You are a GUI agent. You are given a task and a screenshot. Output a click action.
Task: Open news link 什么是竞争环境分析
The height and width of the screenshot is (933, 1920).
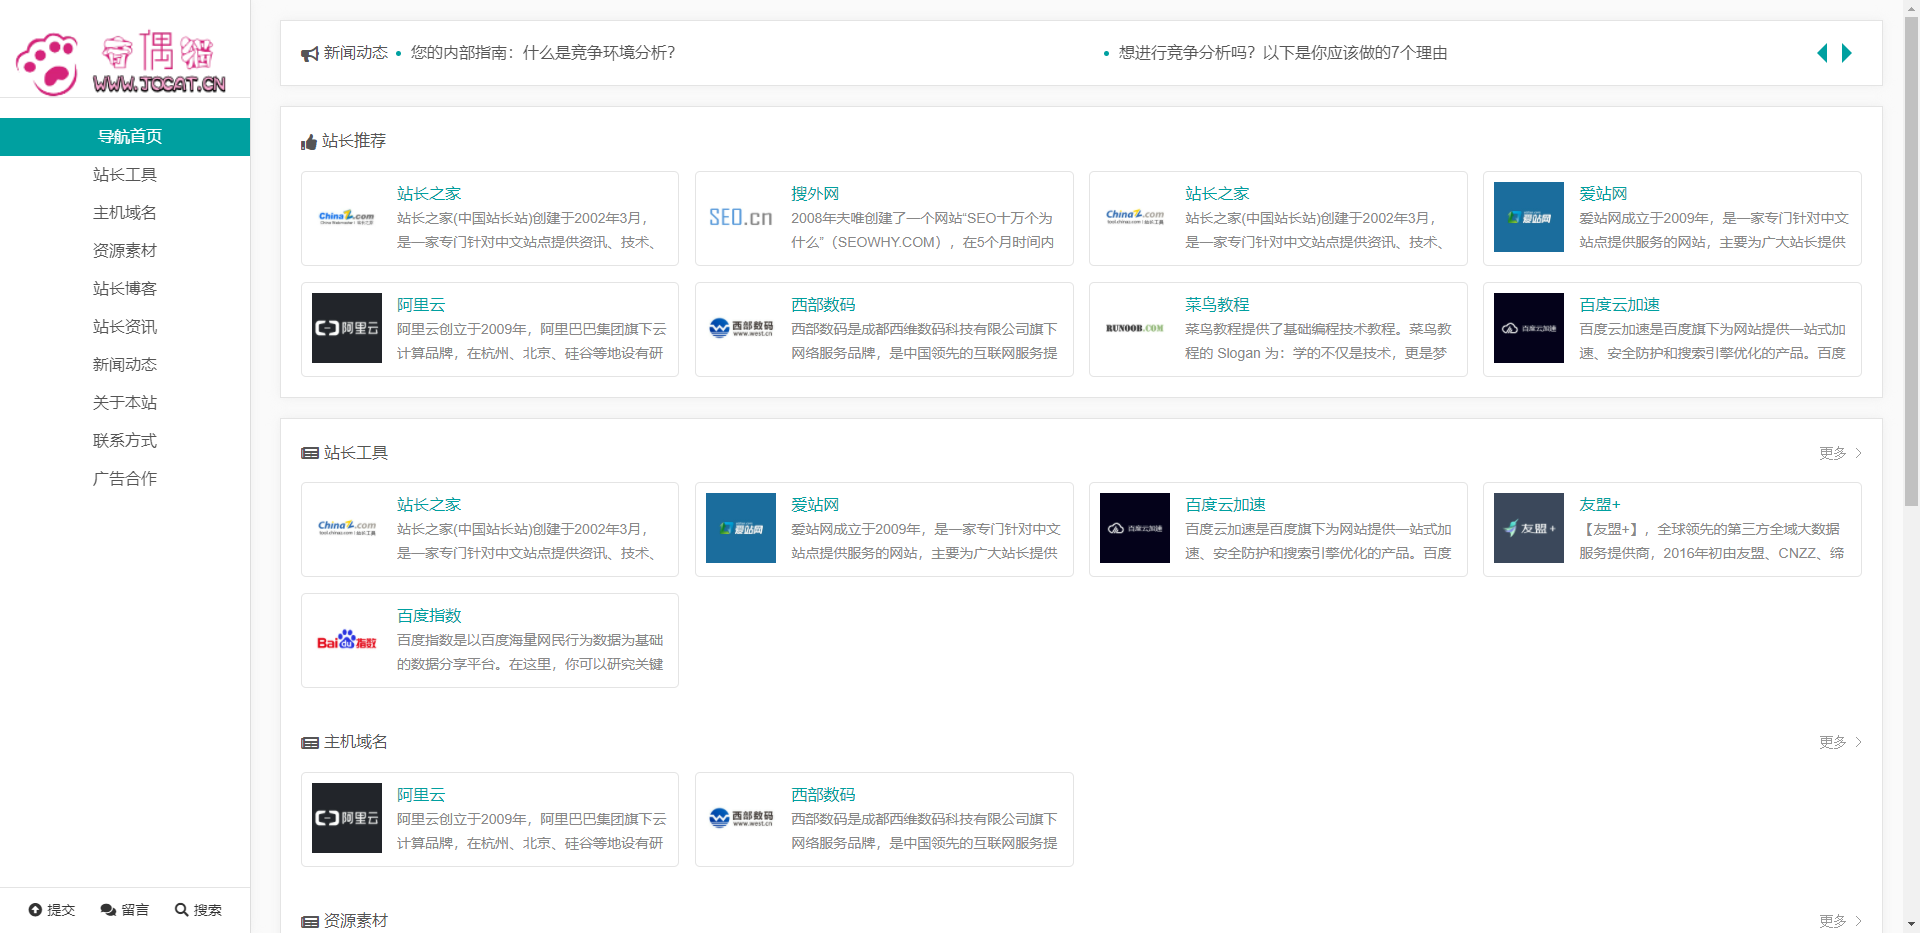coord(543,53)
